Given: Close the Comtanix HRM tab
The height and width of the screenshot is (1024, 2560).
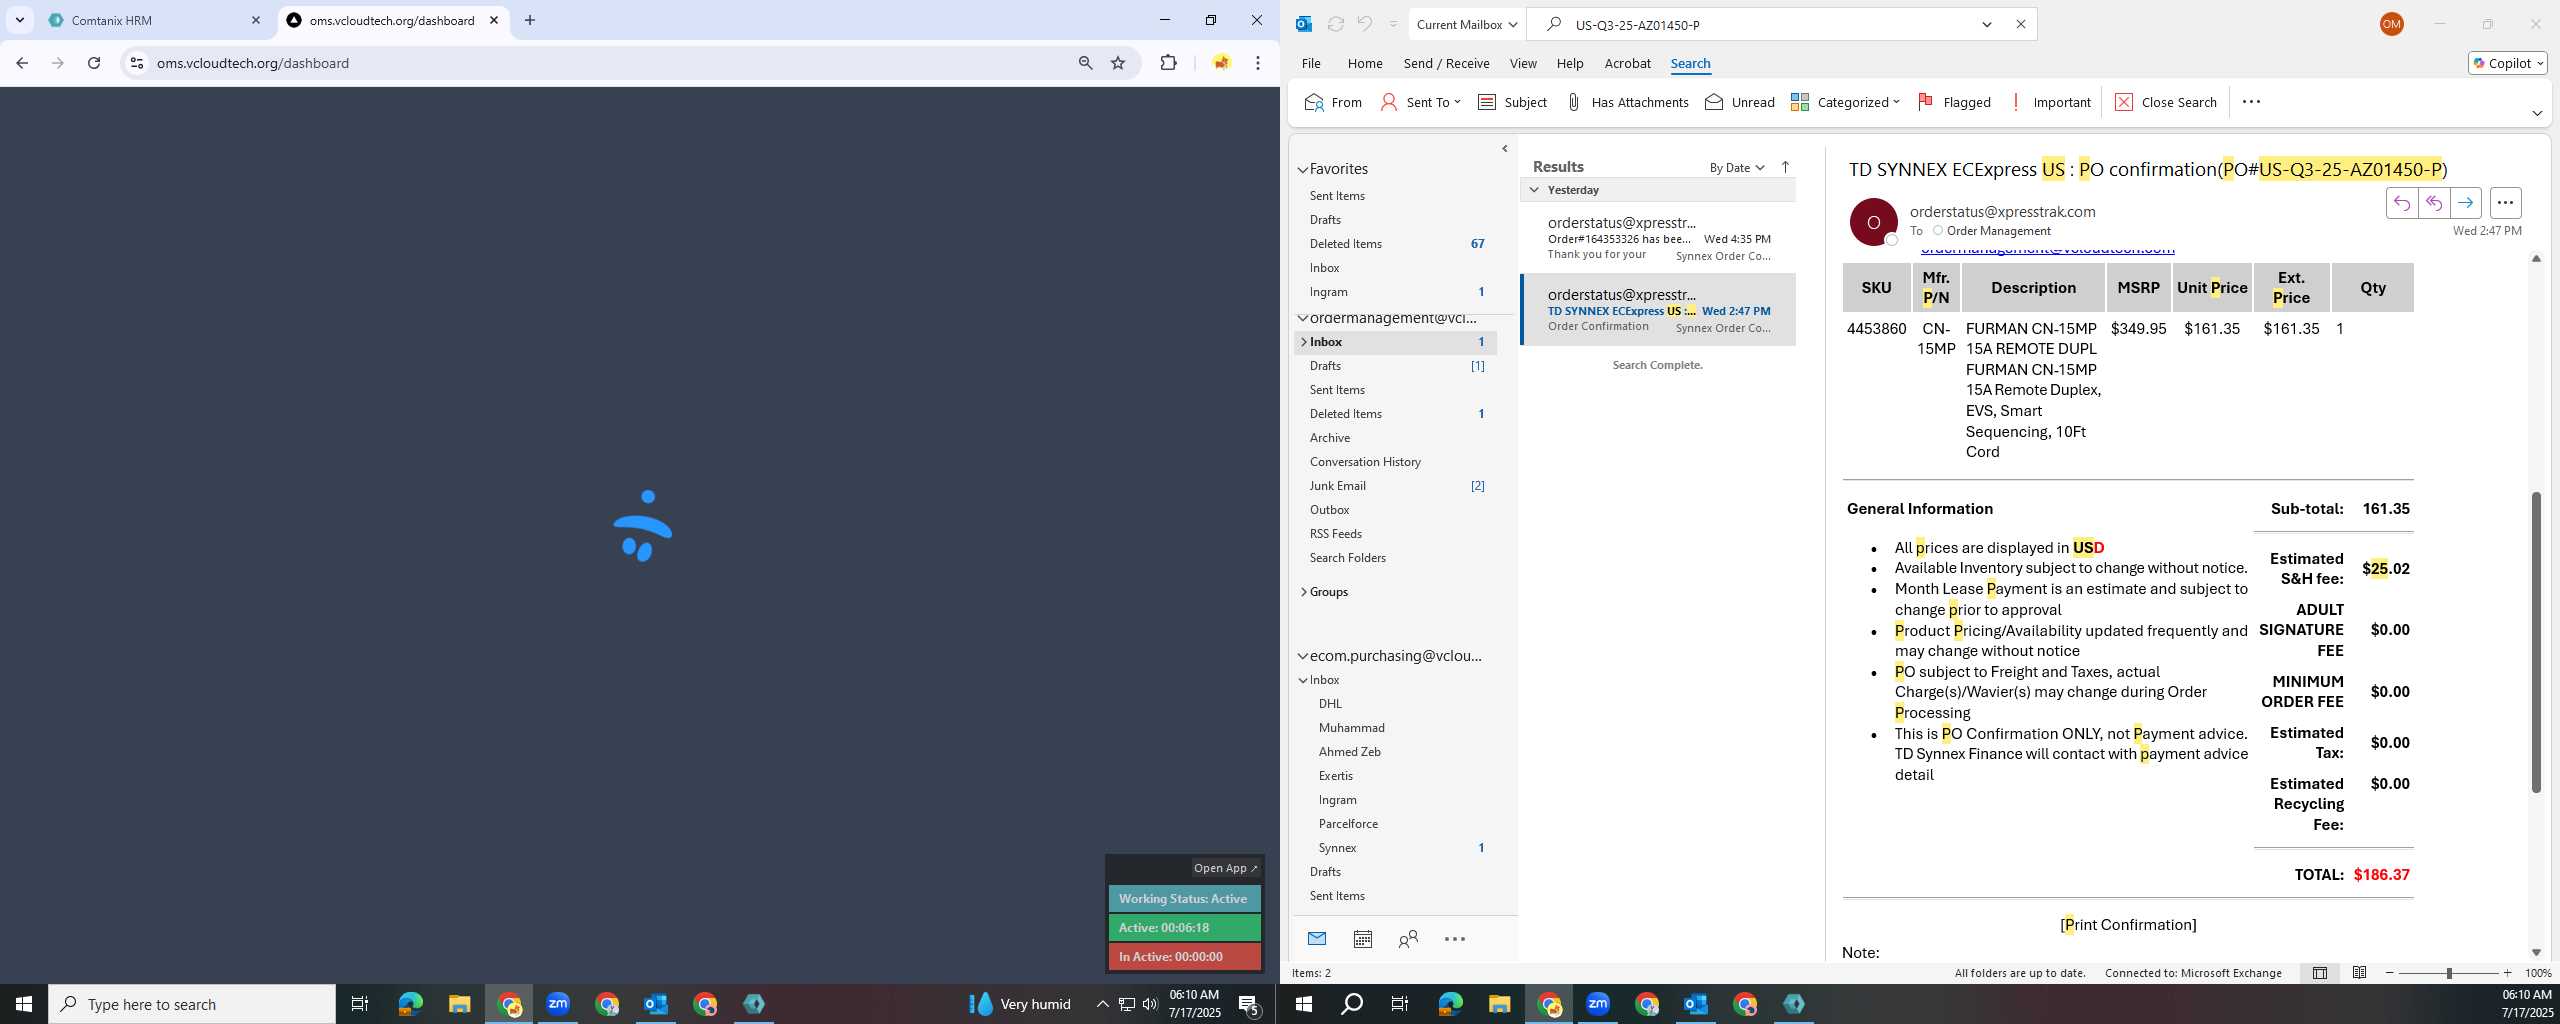Looking at the screenshot, I should (256, 20).
